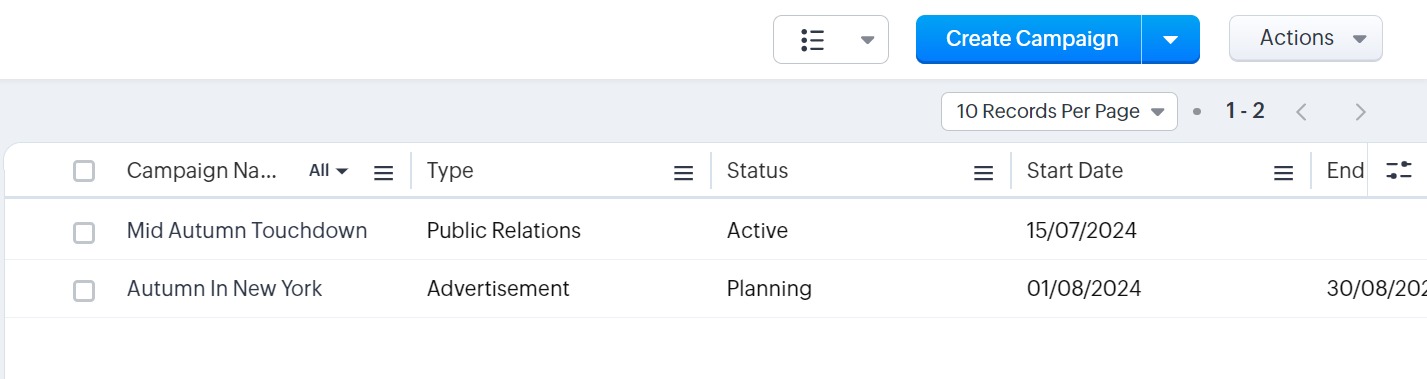This screenshot has height=379, width=1427.
Task: Open Type column hamburger menu
Action: tap(683, 173)
